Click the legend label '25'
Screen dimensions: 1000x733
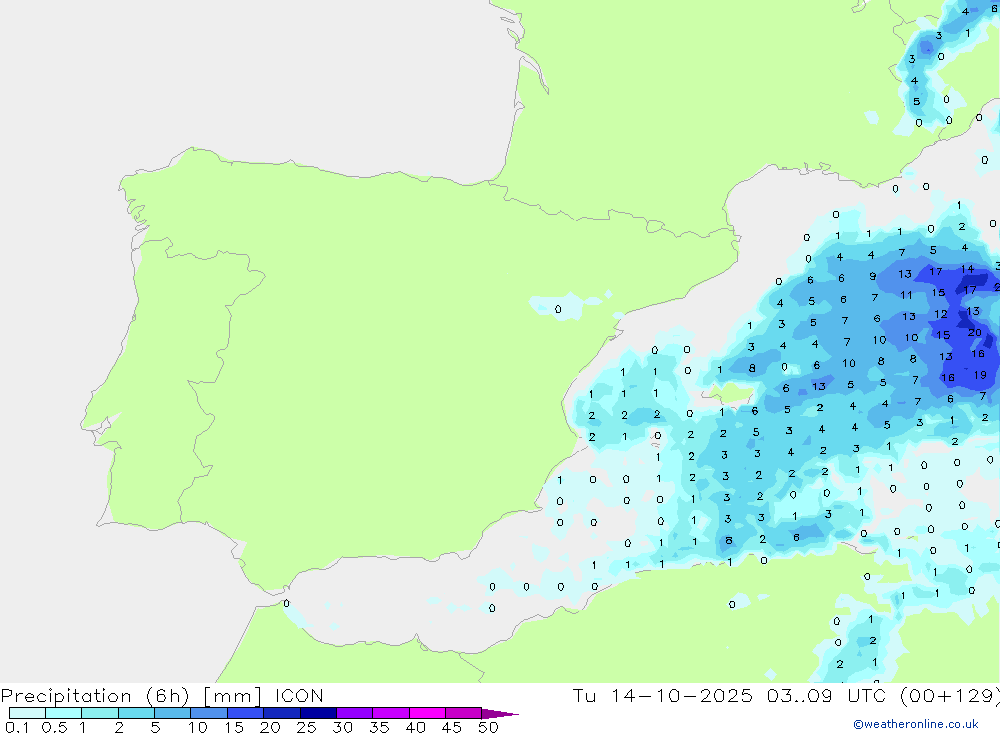coord(306,727)
